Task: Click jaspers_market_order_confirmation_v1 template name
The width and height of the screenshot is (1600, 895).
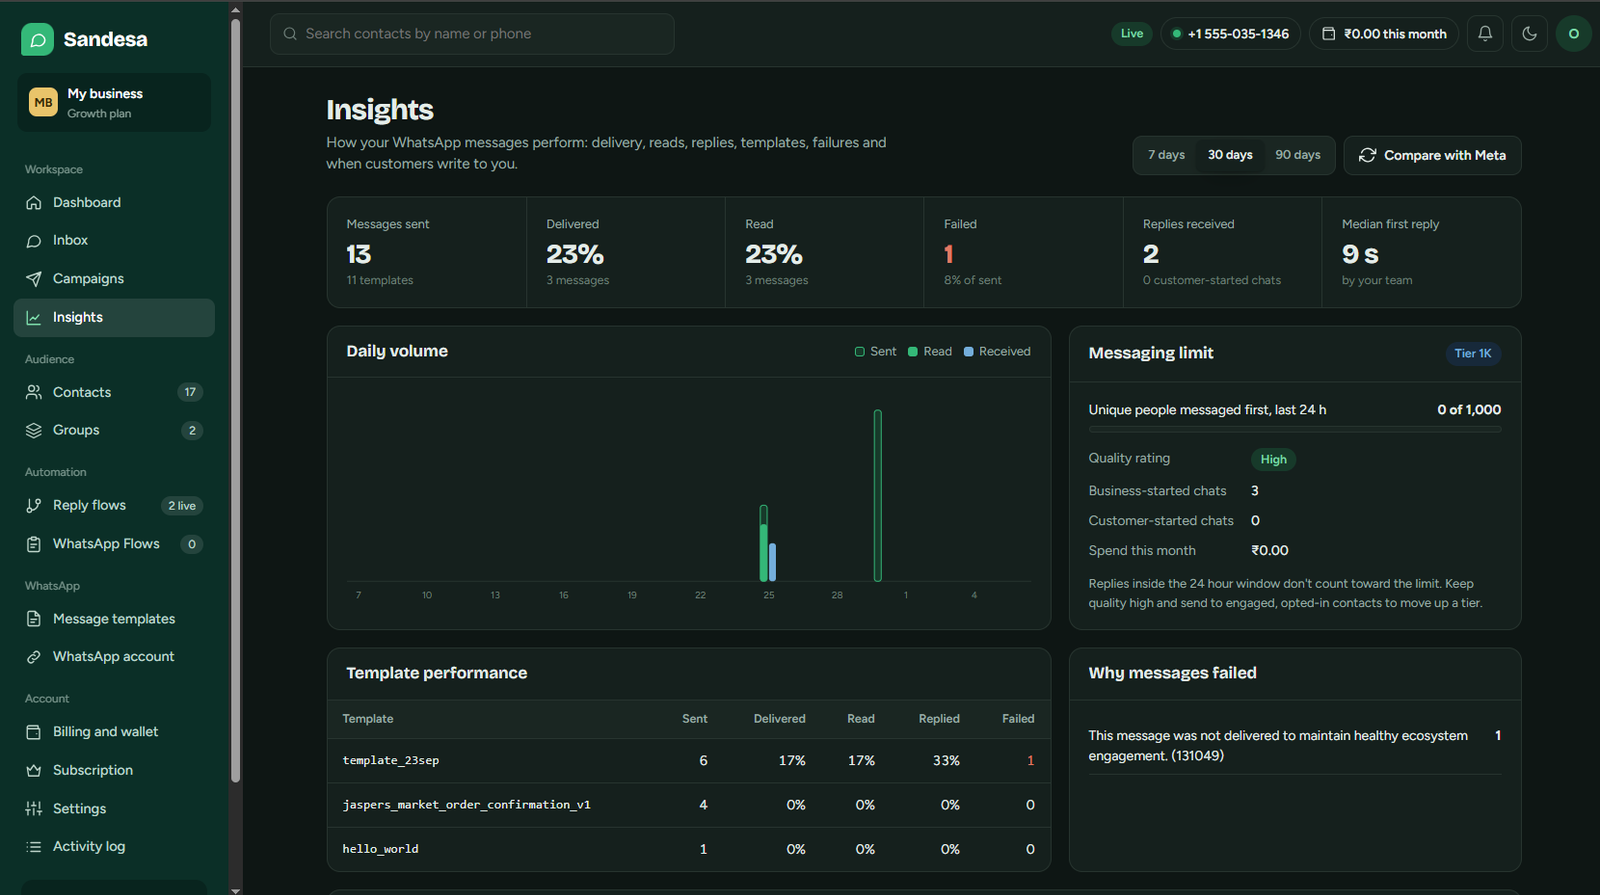Action: pos(467,805)
